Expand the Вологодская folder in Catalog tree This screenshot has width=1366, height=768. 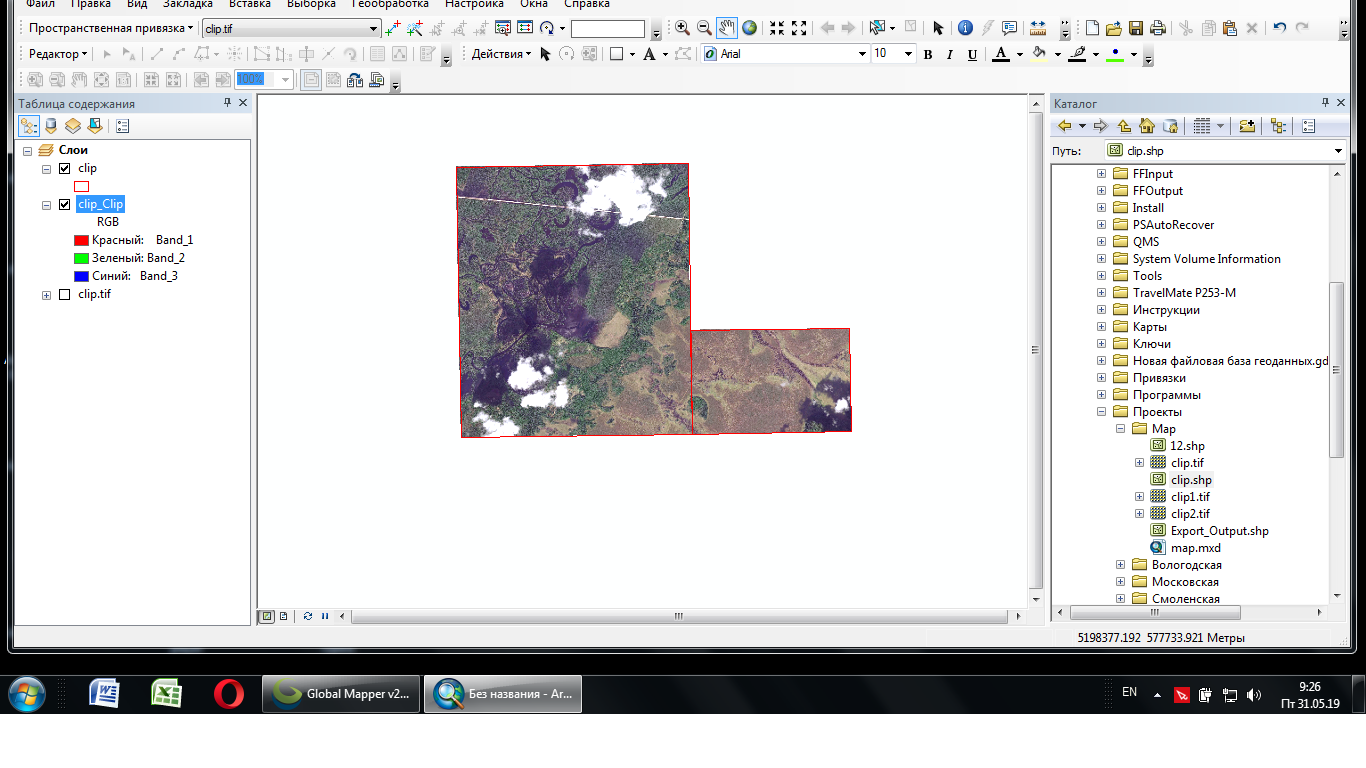click(1121, 565)
